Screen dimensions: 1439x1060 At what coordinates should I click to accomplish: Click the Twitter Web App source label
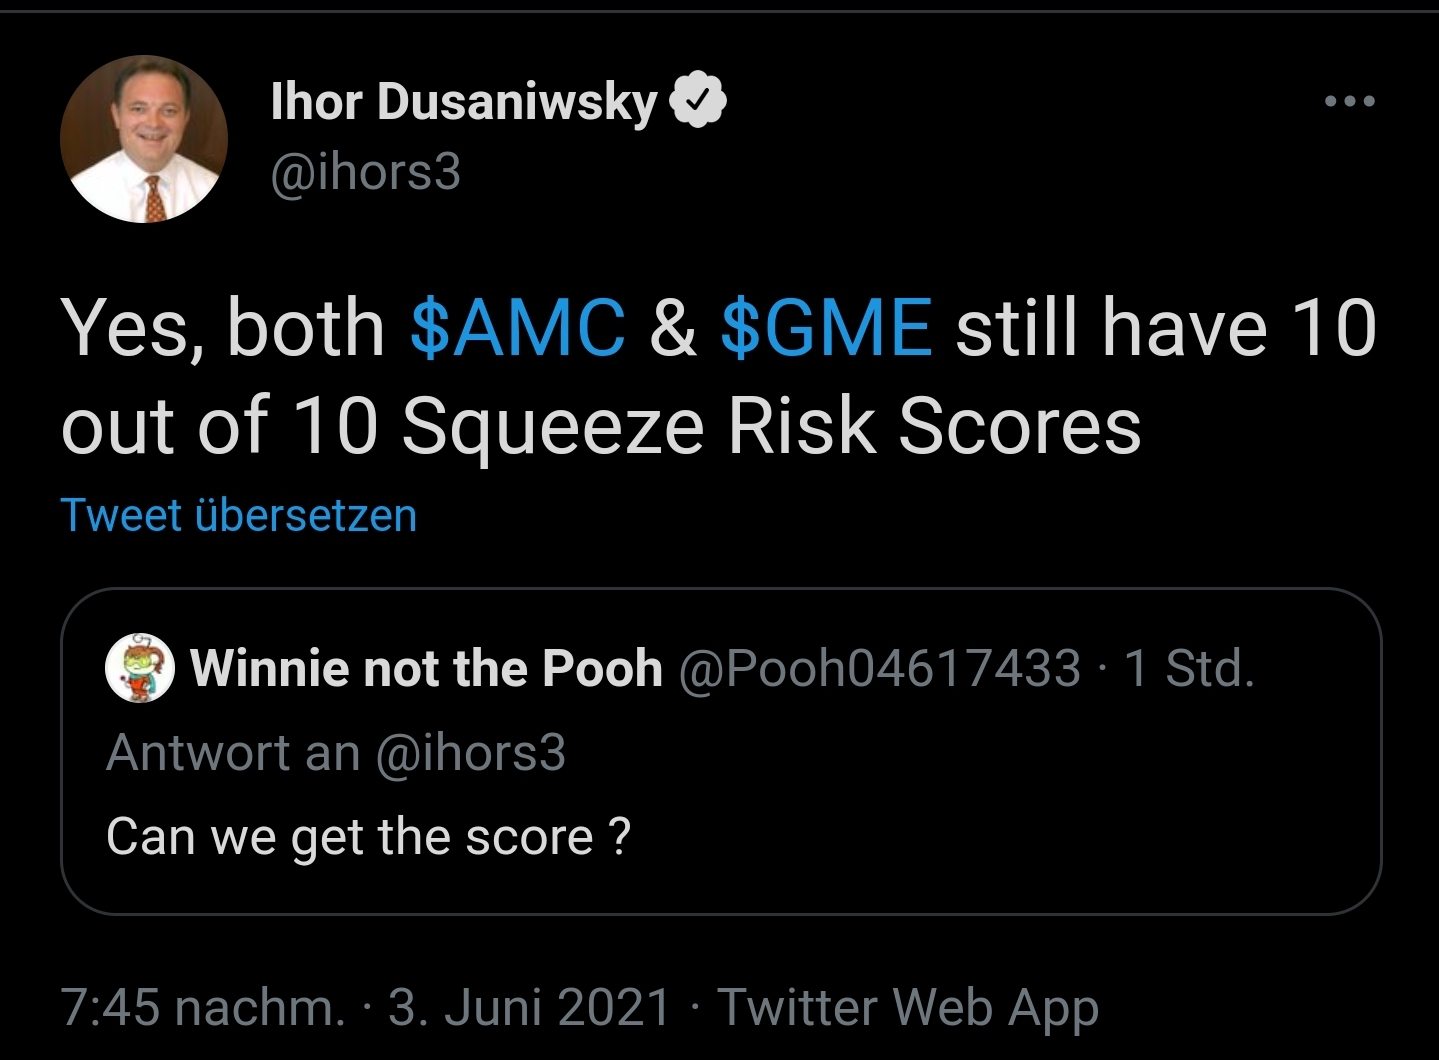point(908,1007)
